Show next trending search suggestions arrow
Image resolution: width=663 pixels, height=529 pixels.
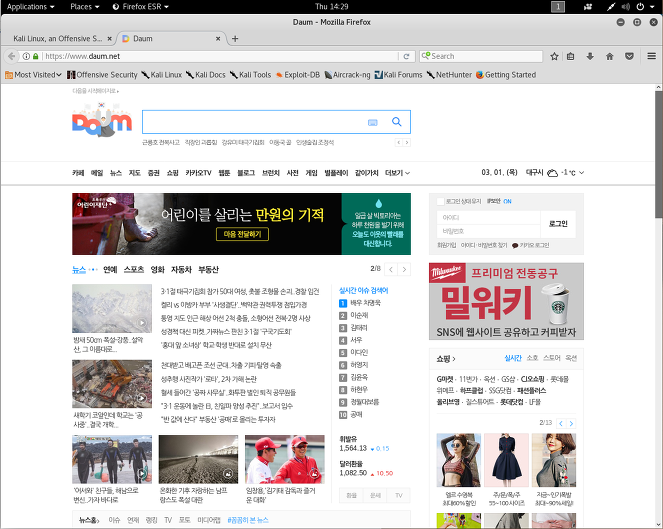point(407,143)
